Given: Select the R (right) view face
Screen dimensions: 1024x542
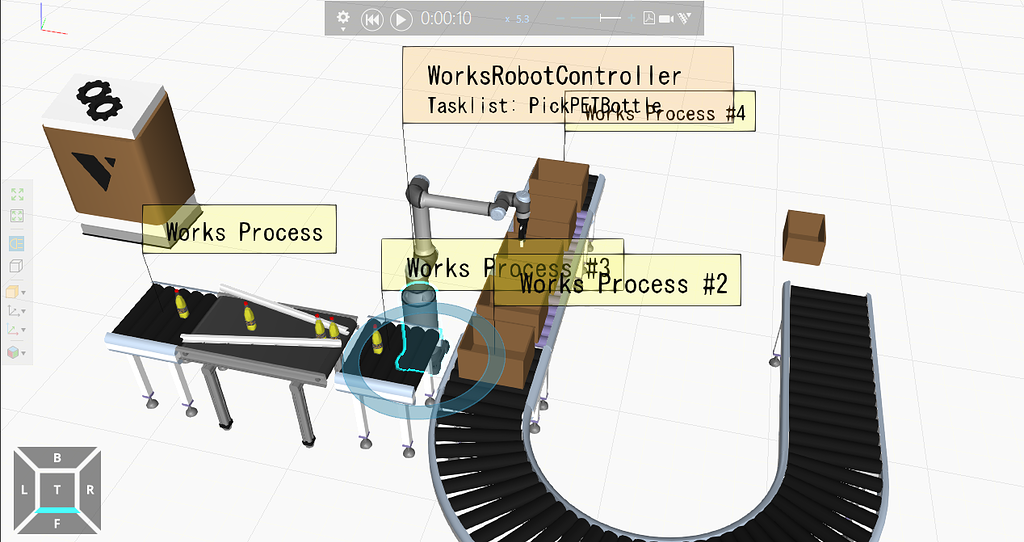Looking at the screenshot, I should point(90,490).
